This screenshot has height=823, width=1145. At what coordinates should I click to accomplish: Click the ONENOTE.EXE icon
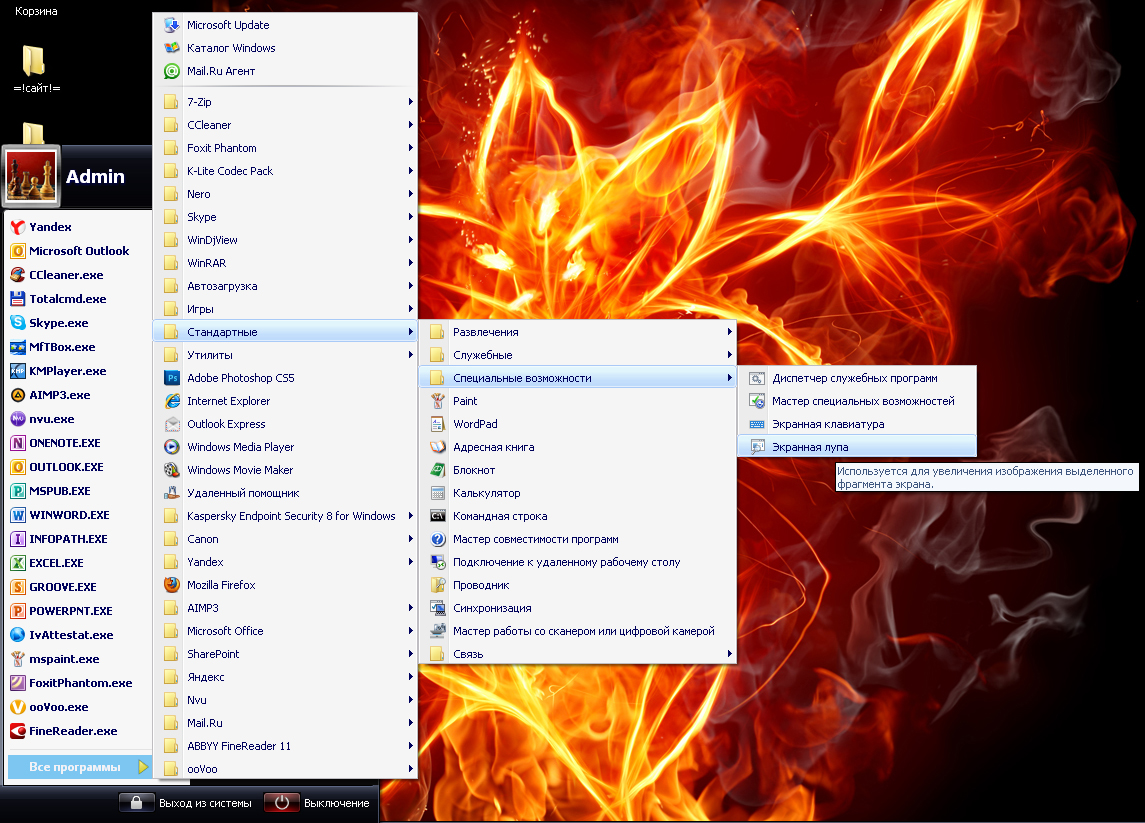pos(18,443)
